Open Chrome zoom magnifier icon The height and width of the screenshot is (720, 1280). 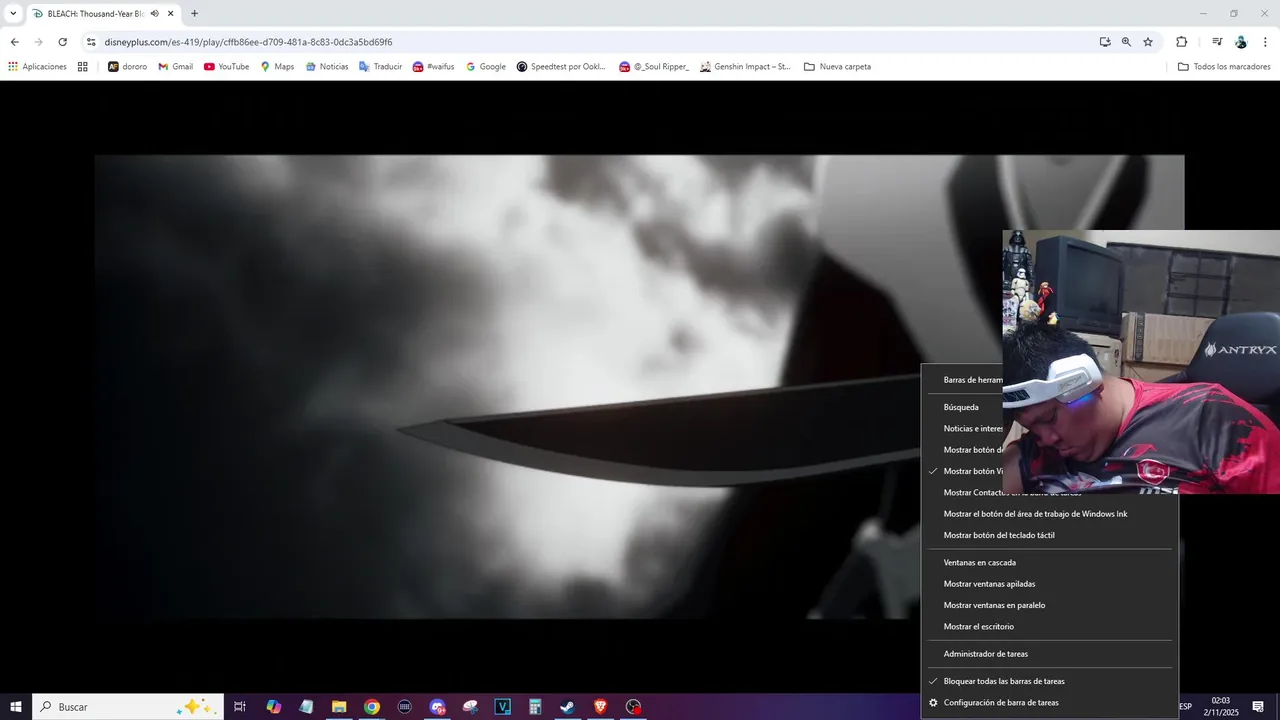point(1126,42)
